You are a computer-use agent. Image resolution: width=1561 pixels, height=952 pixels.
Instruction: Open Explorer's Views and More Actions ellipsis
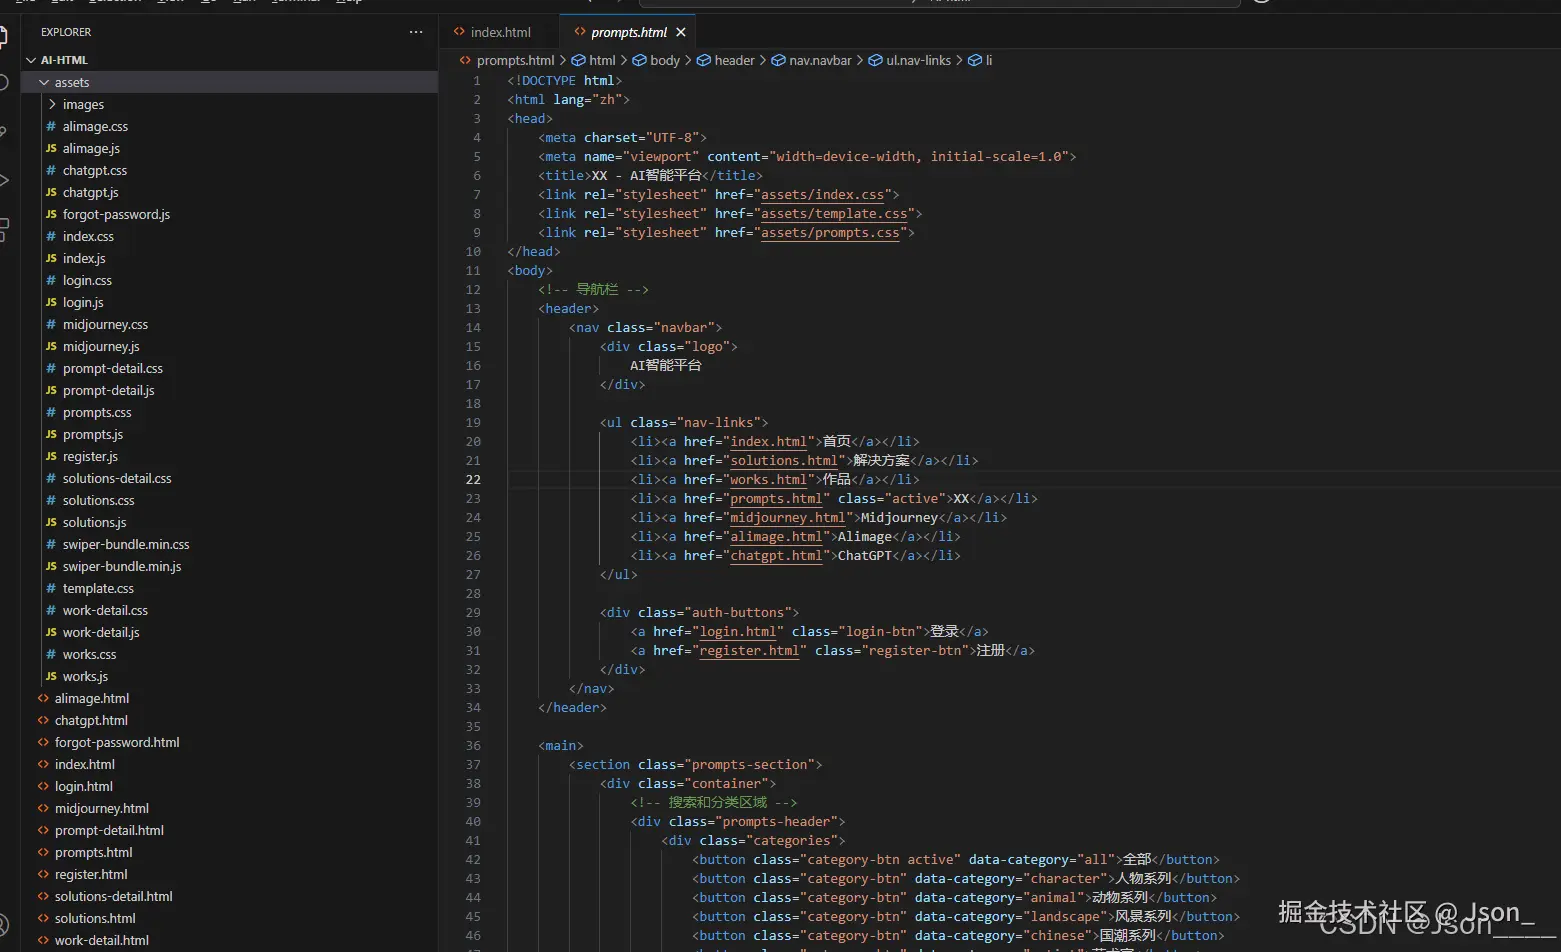[416, 32]
